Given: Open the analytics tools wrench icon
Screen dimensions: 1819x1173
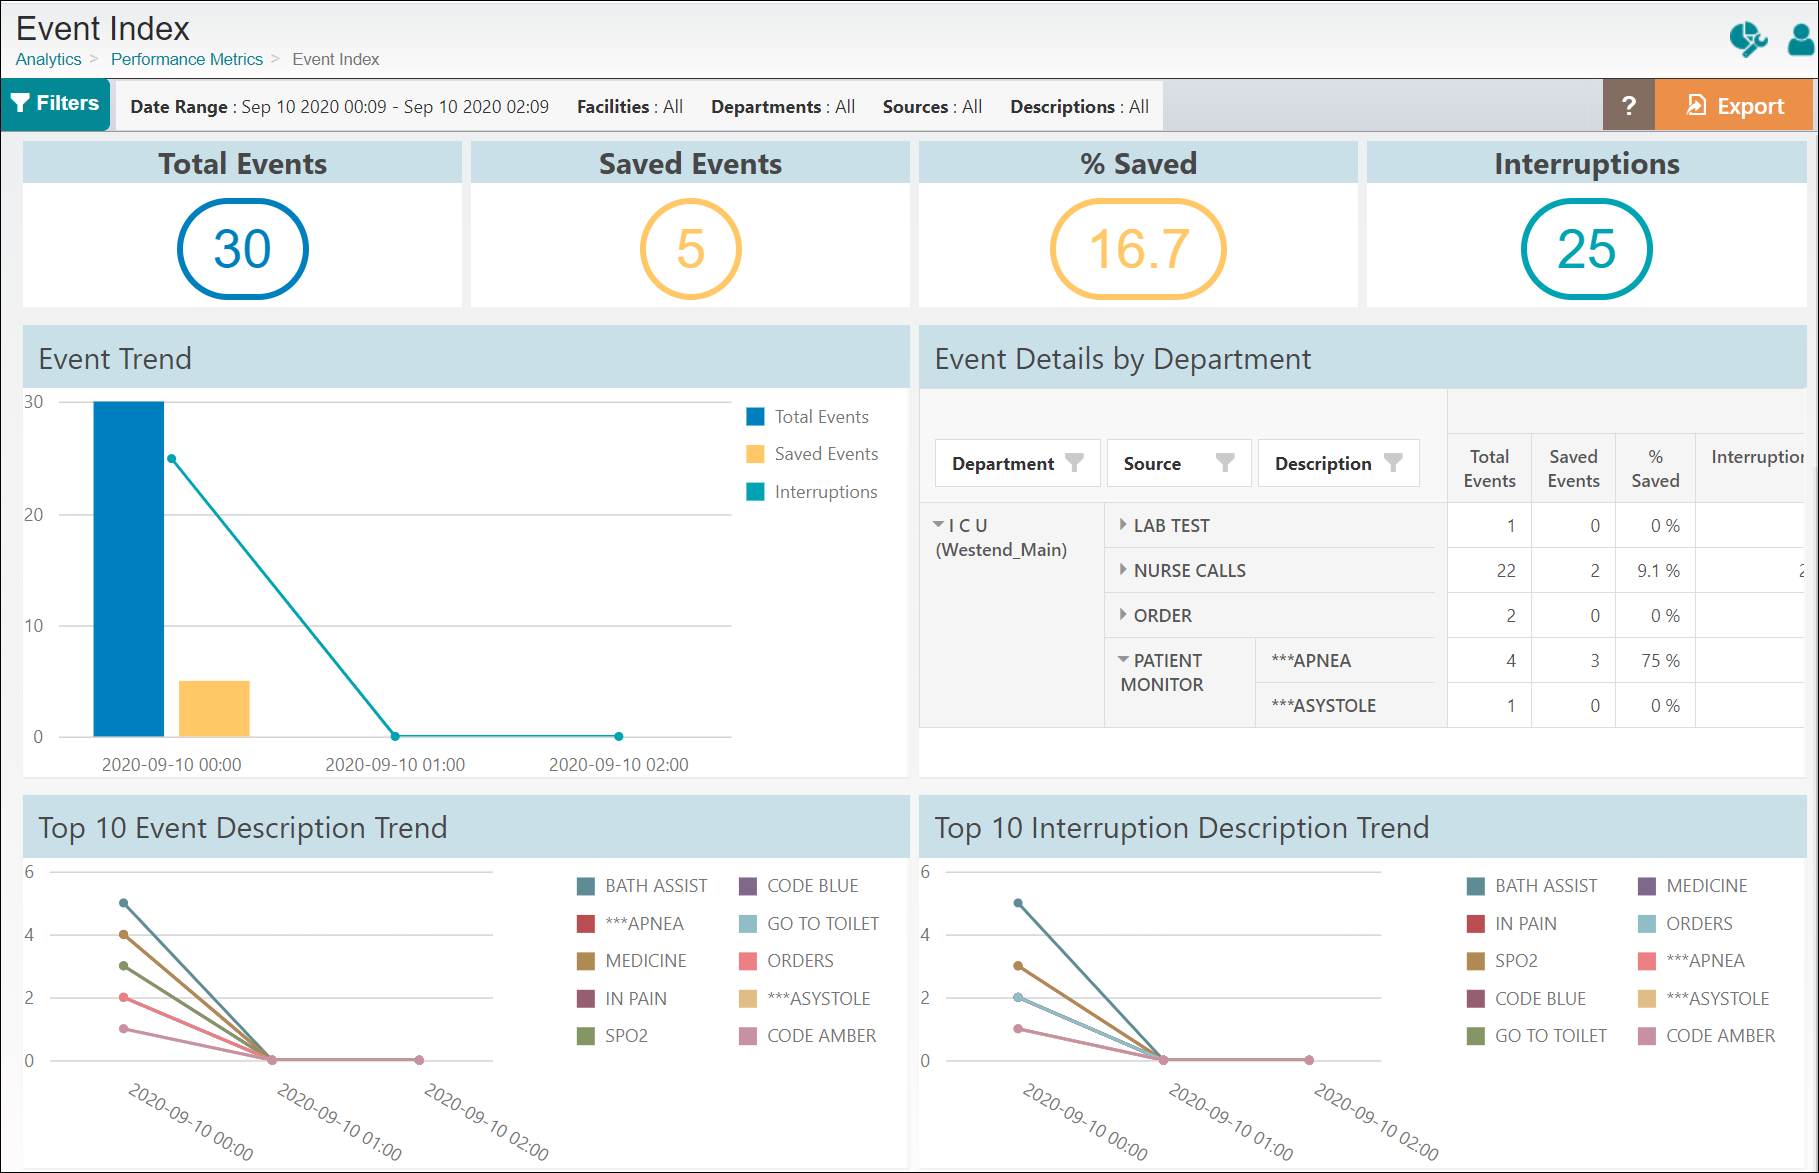Looking at the screenshot, I should pos(1747,40).
